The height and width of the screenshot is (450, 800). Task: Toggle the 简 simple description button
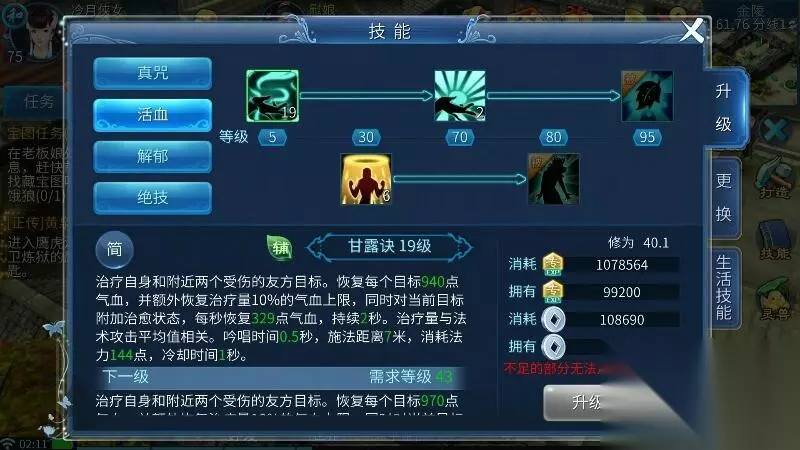pos(114,249)
